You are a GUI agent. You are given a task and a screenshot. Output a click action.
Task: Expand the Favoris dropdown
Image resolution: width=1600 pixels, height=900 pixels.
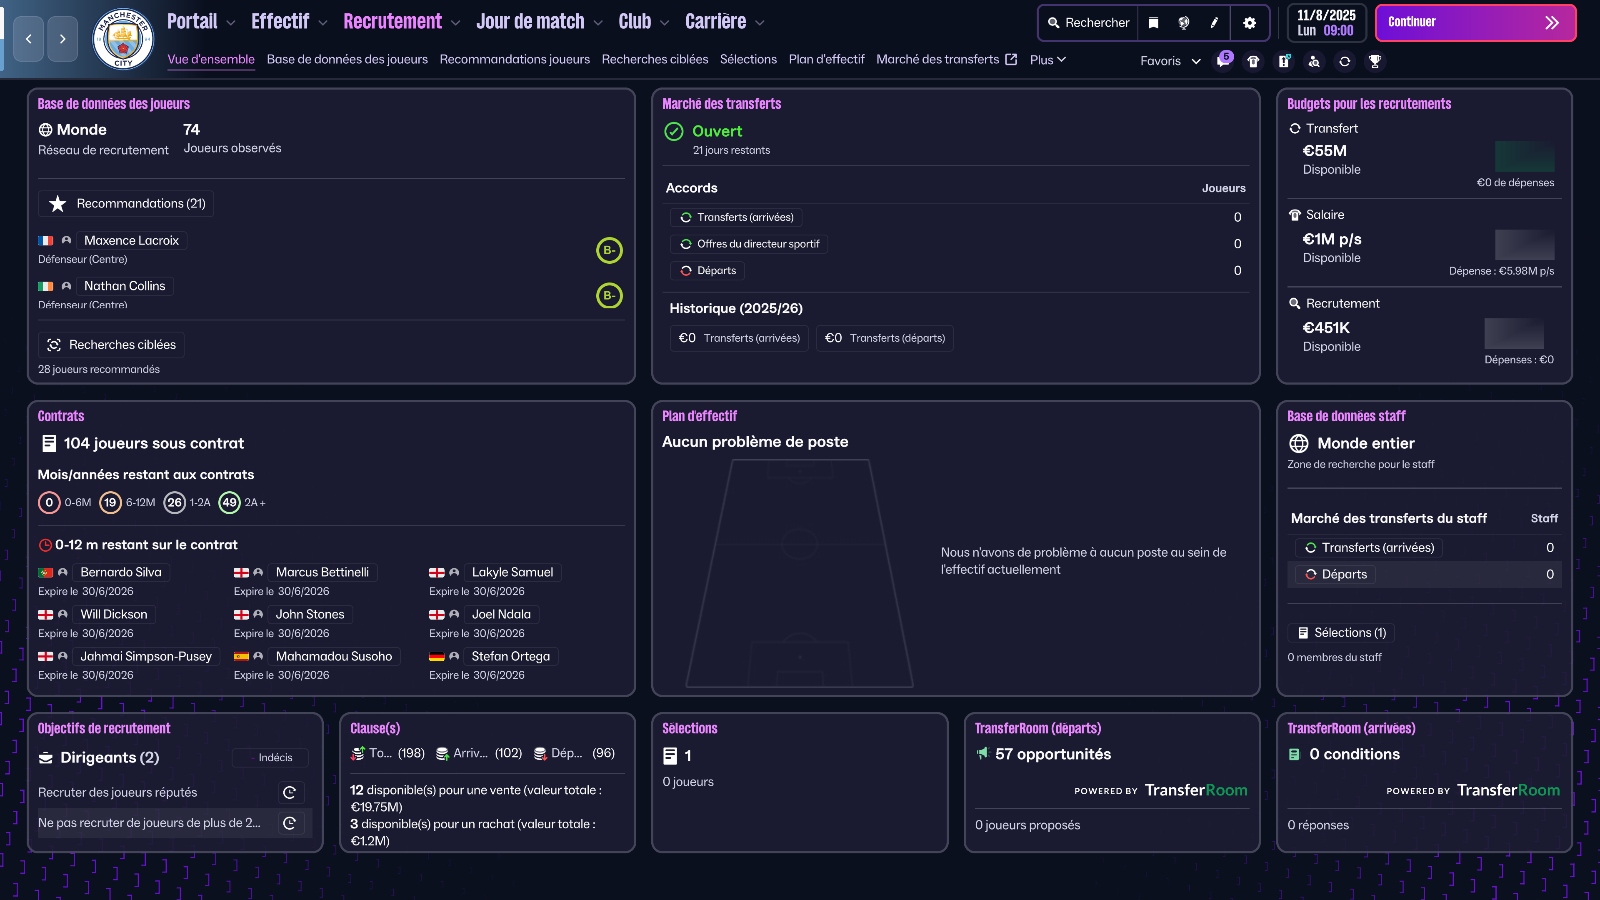click(x=1168, y=61)
